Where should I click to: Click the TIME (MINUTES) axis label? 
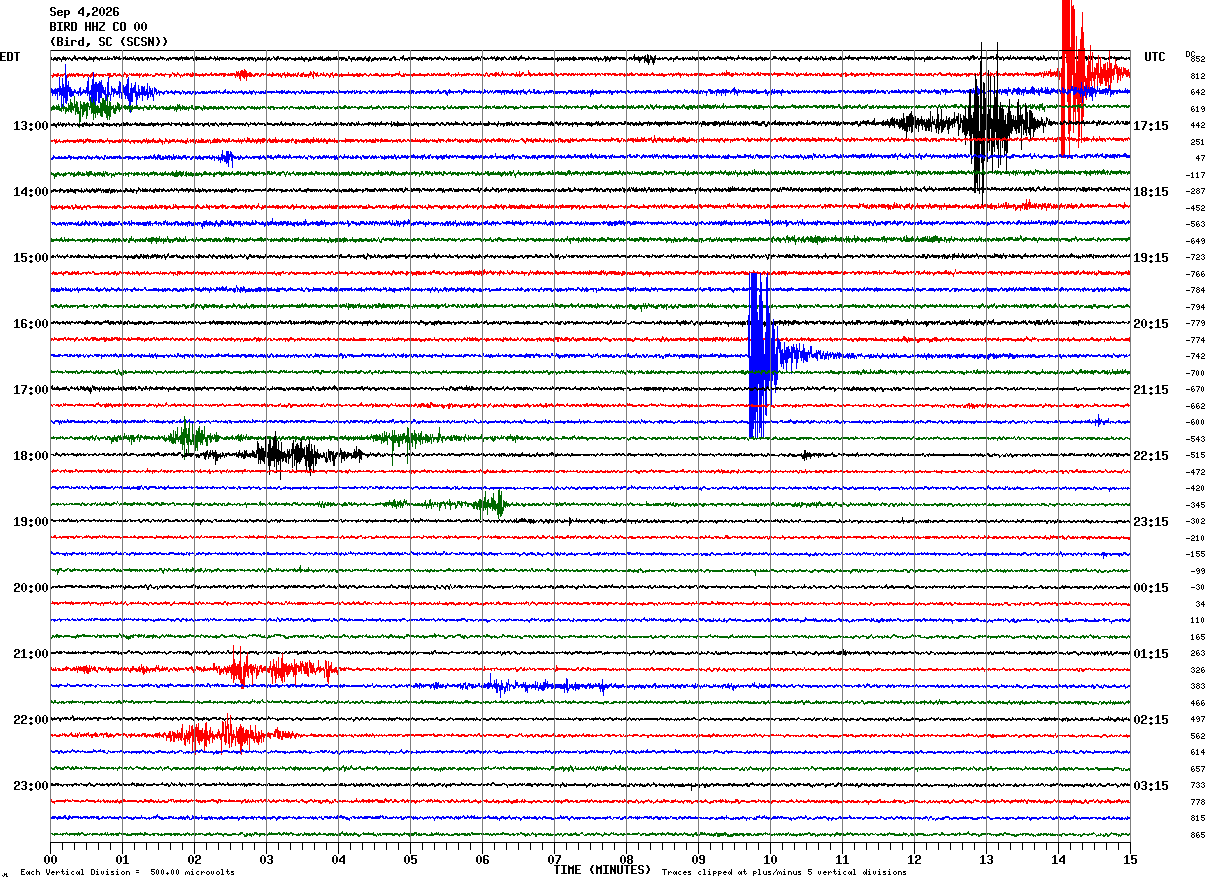point(602,870)
